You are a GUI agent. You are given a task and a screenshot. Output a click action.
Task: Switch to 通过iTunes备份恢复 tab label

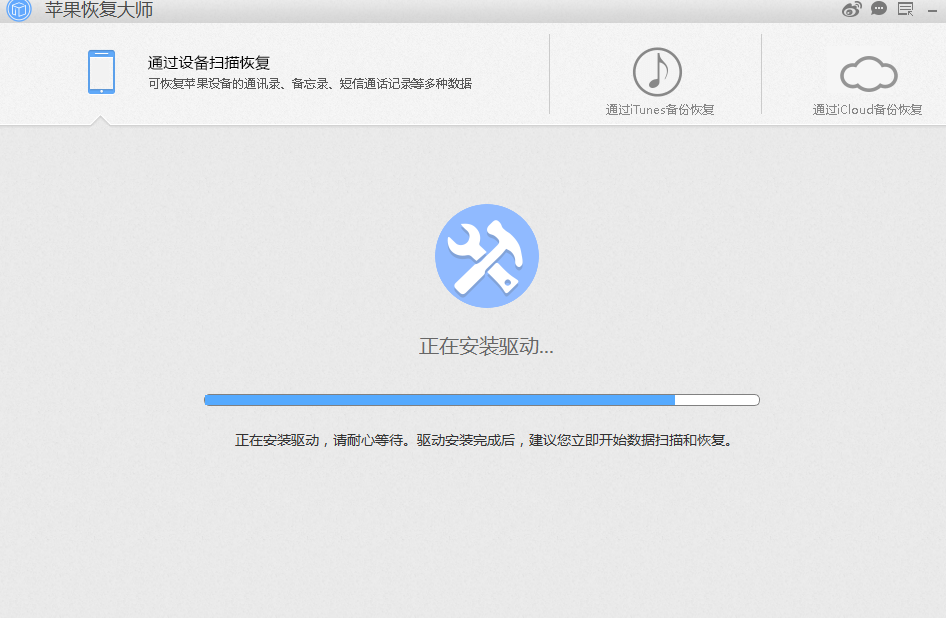pyautogui.click(x=660, y=110)
